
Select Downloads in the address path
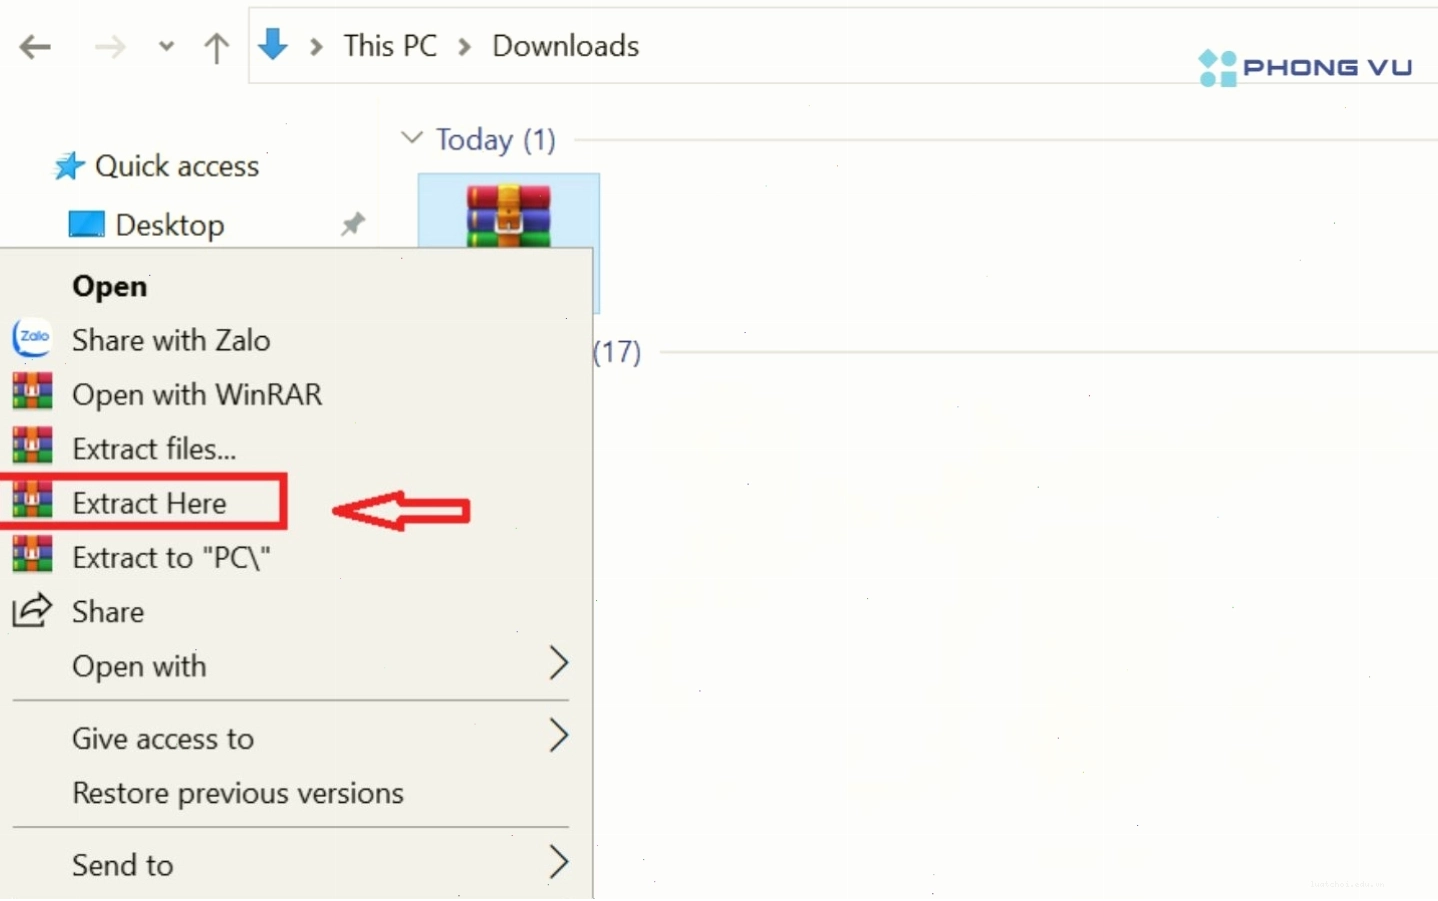(565, 46)
